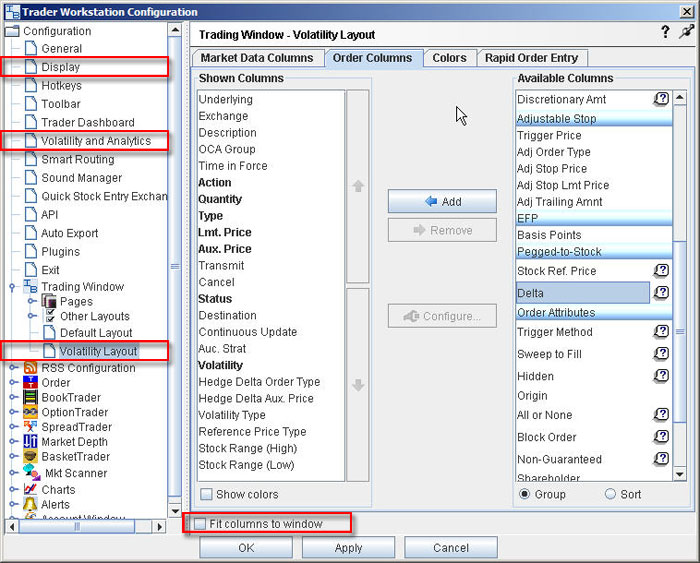The width and height of the screenshot is (700, 563).
Task: Click the help icon next to Trigger Method
Action: (661, 331)
